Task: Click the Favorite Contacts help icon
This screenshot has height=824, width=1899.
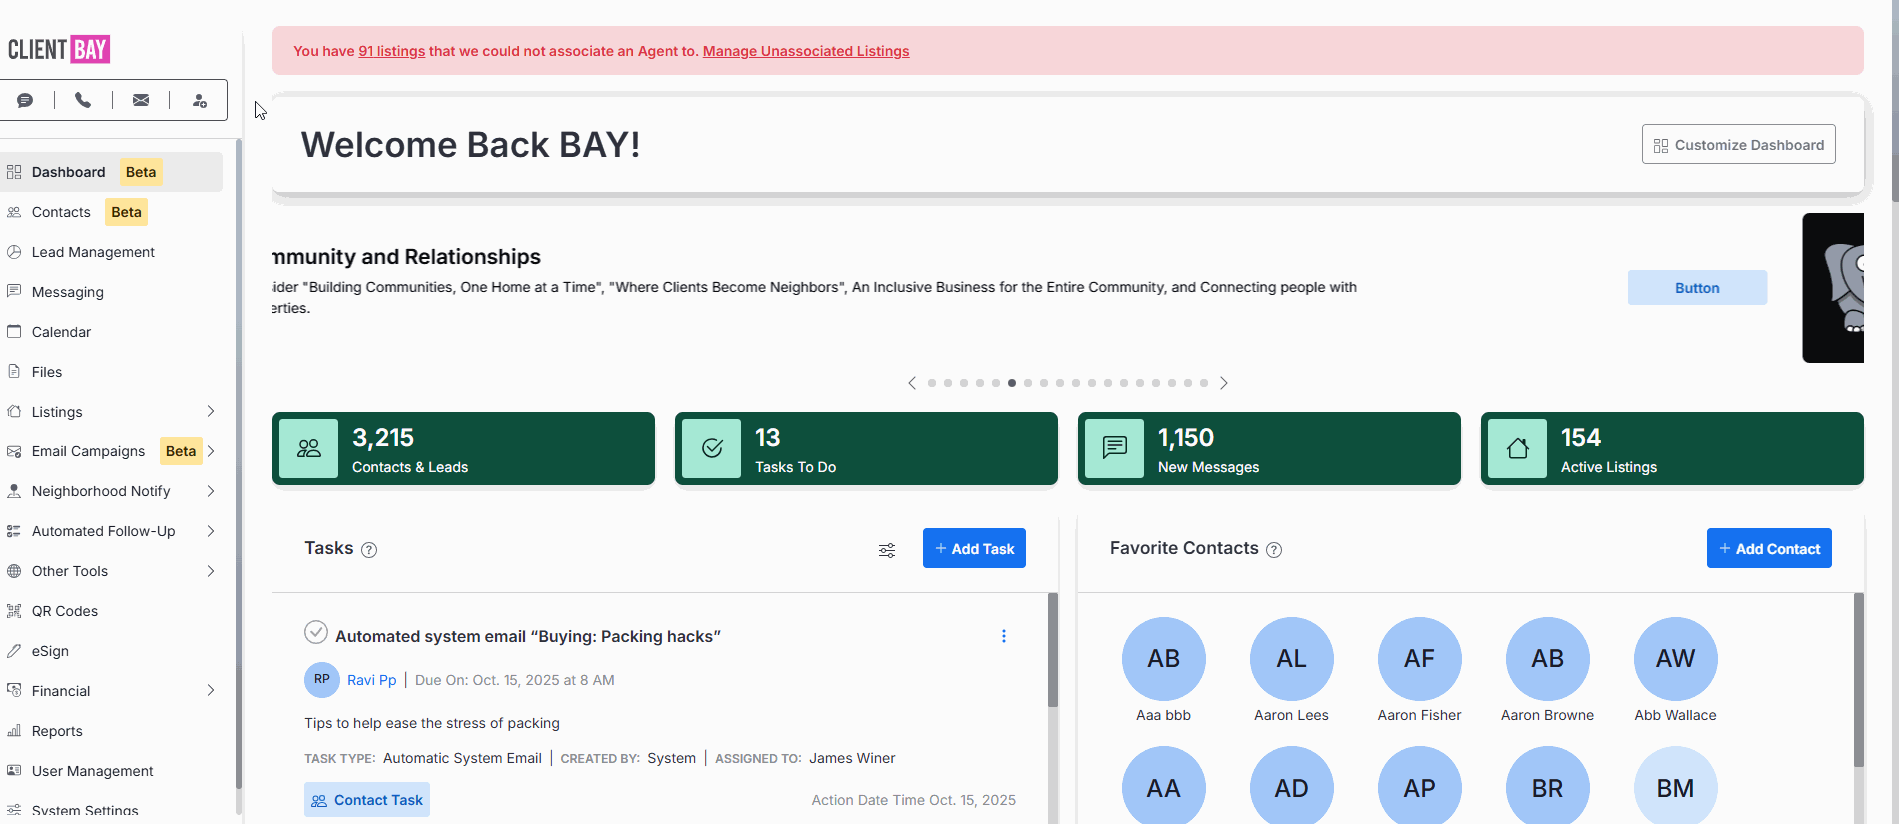Action: (x=1274, y=550)
